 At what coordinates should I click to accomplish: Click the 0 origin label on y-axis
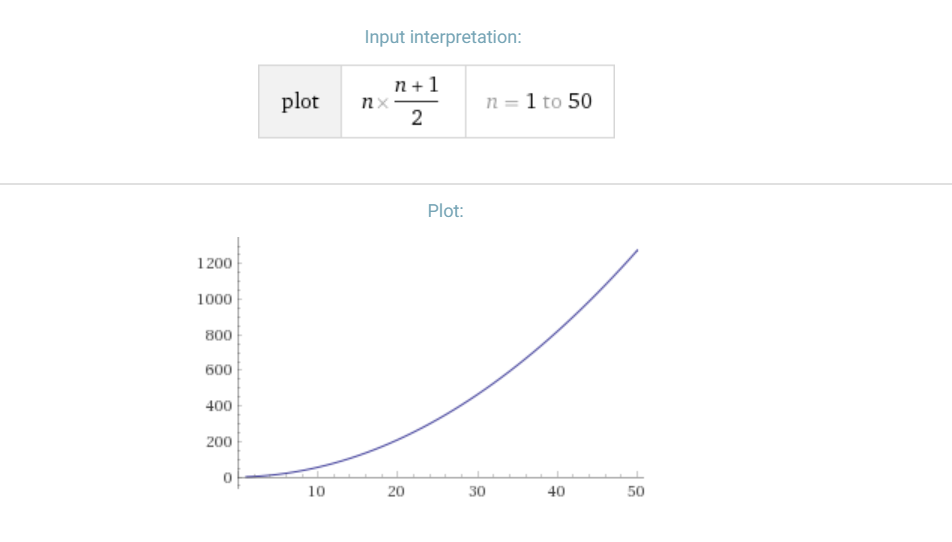click(x=227, y=477)
